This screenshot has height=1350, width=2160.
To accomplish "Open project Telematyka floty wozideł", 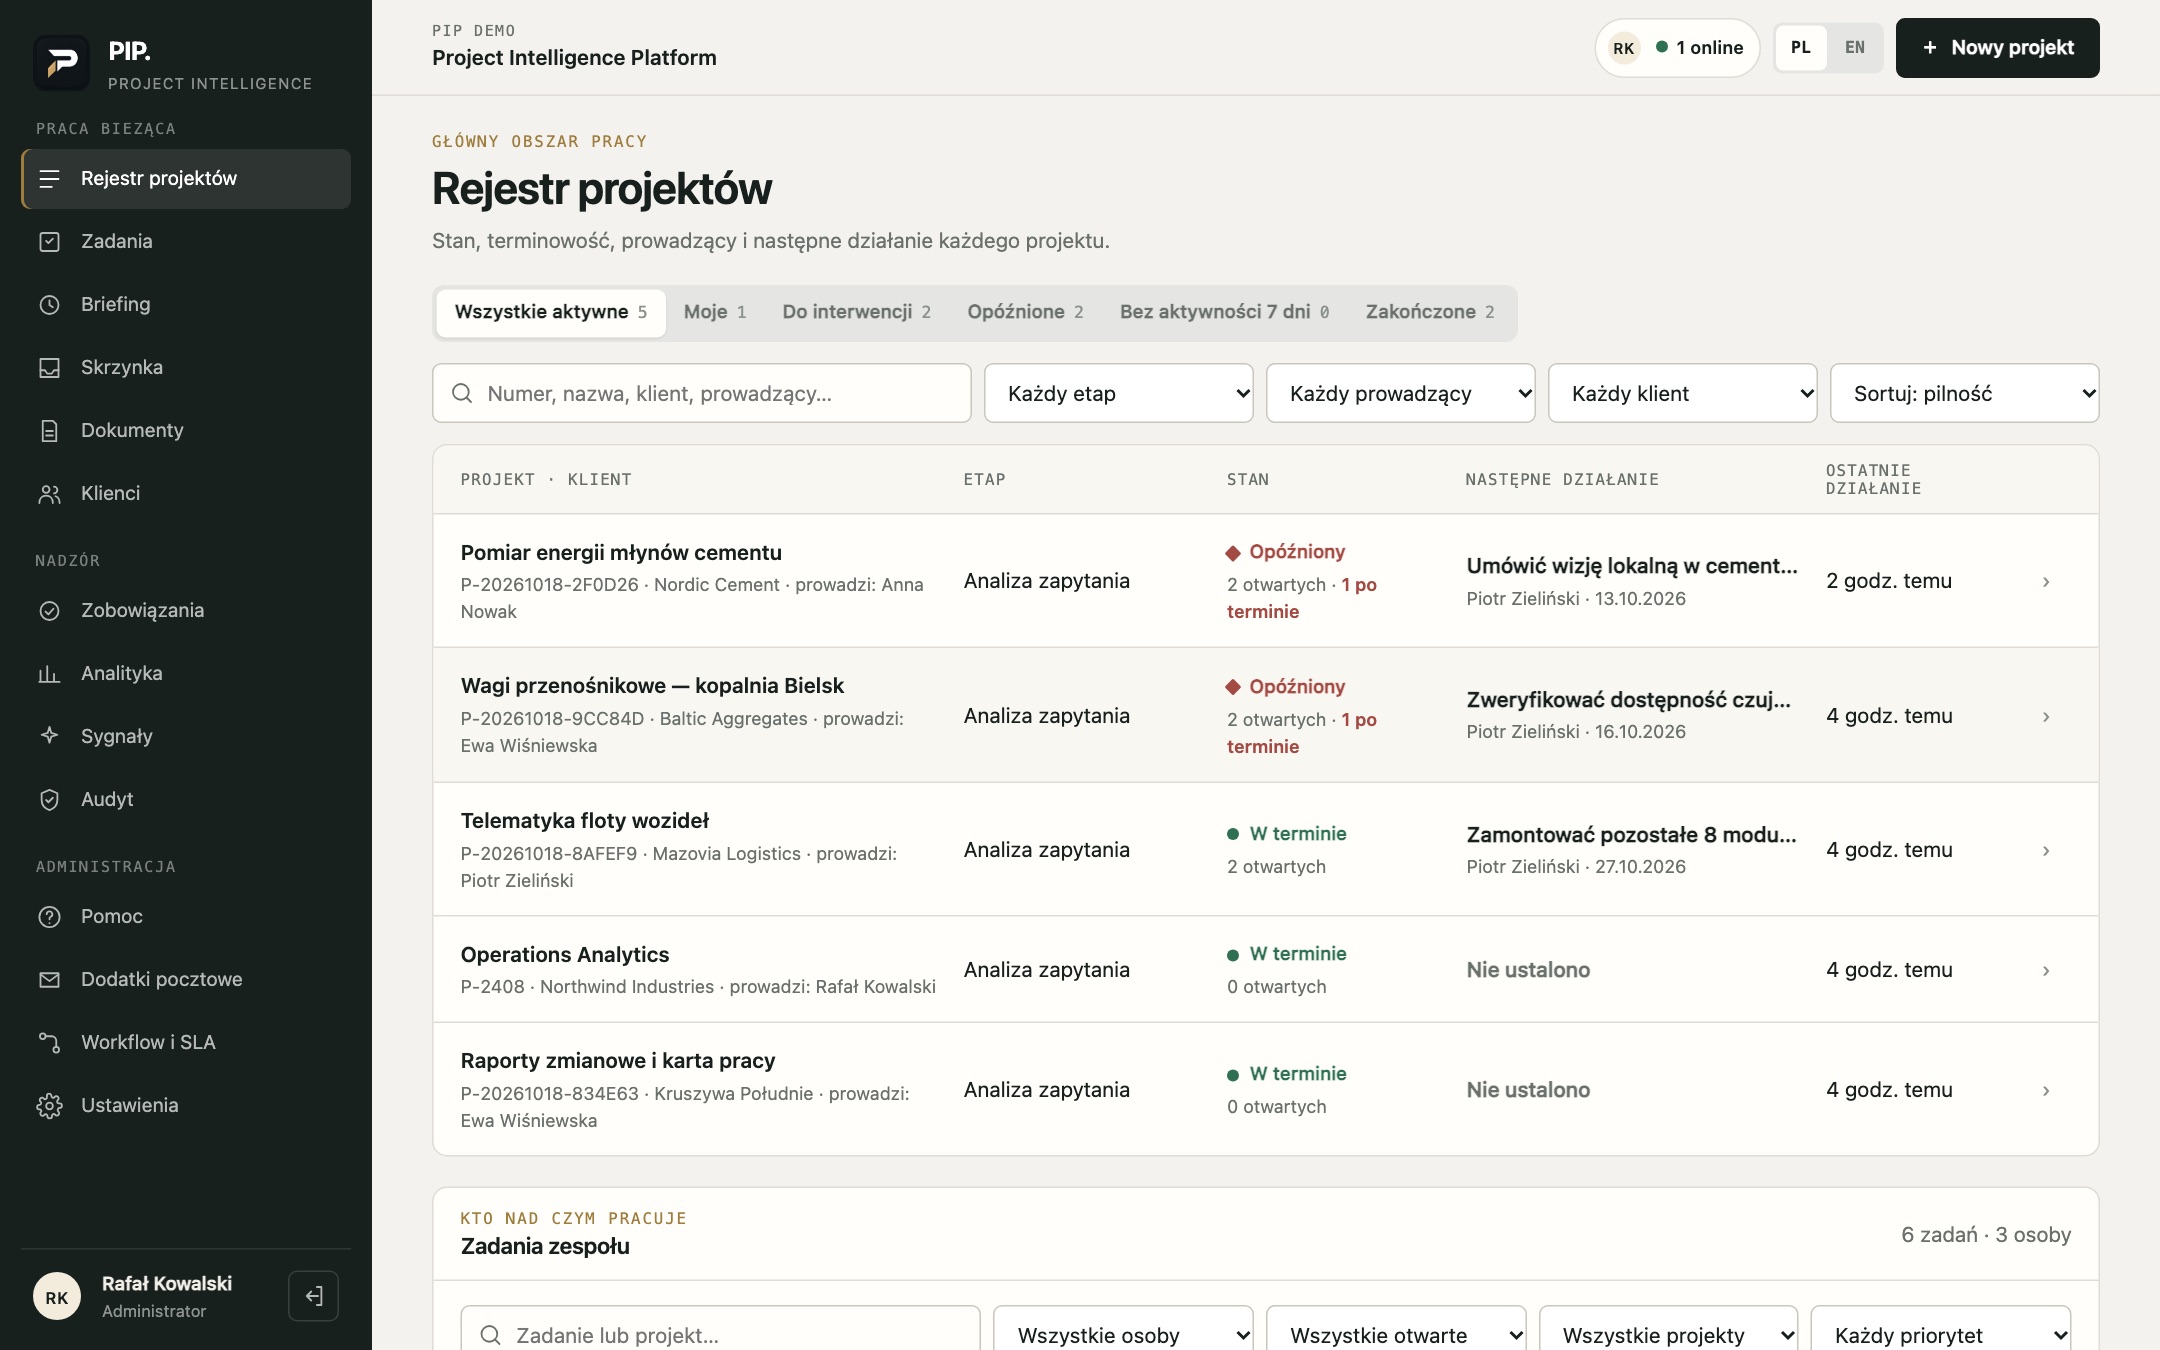I will point(585,821).
